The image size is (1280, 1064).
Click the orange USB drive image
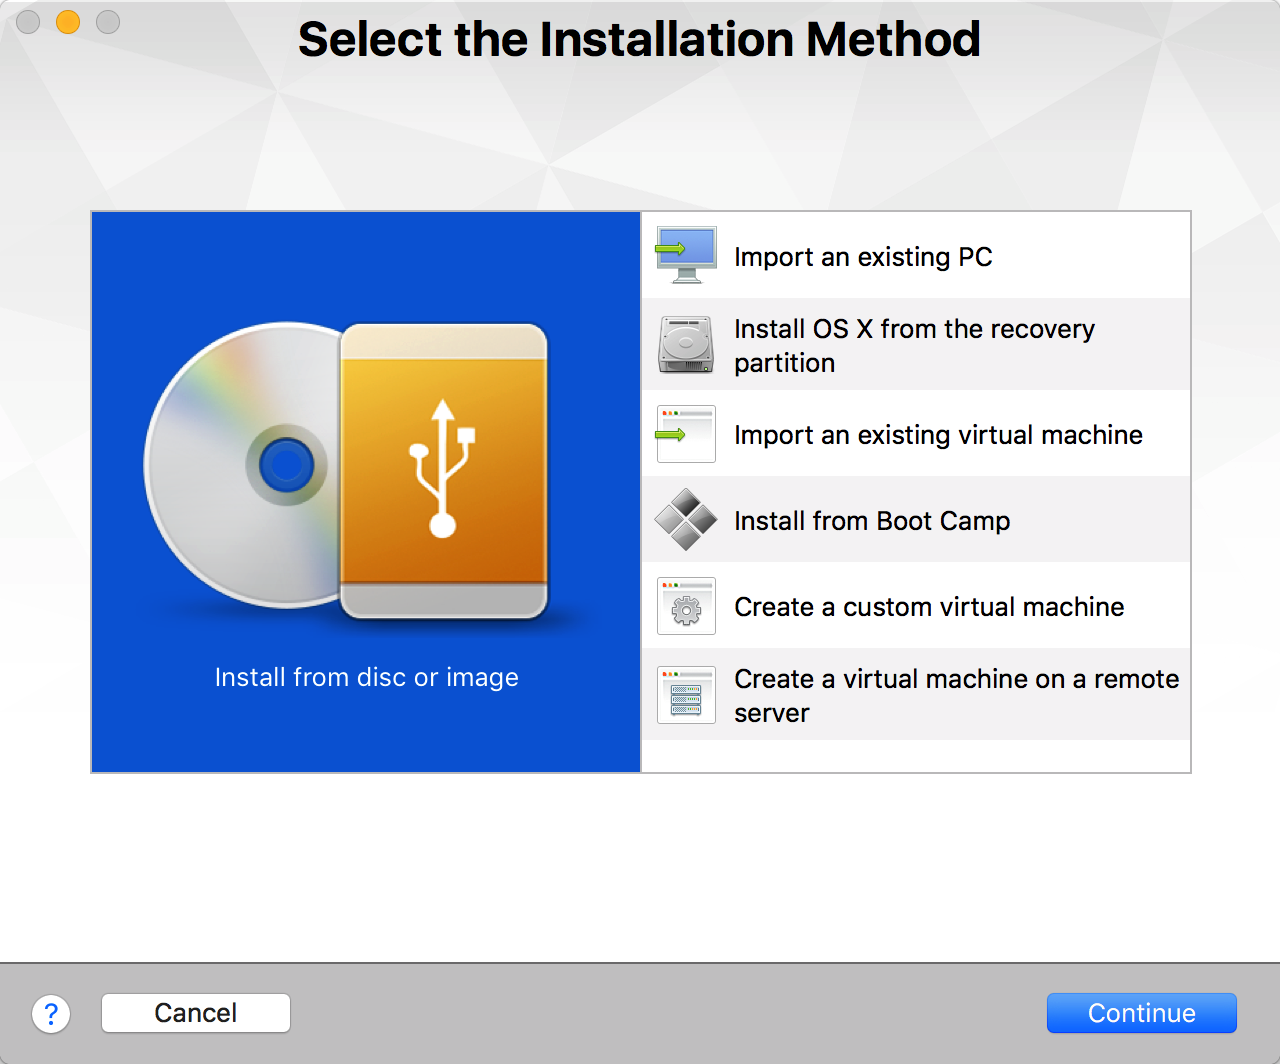pos(443,470)
